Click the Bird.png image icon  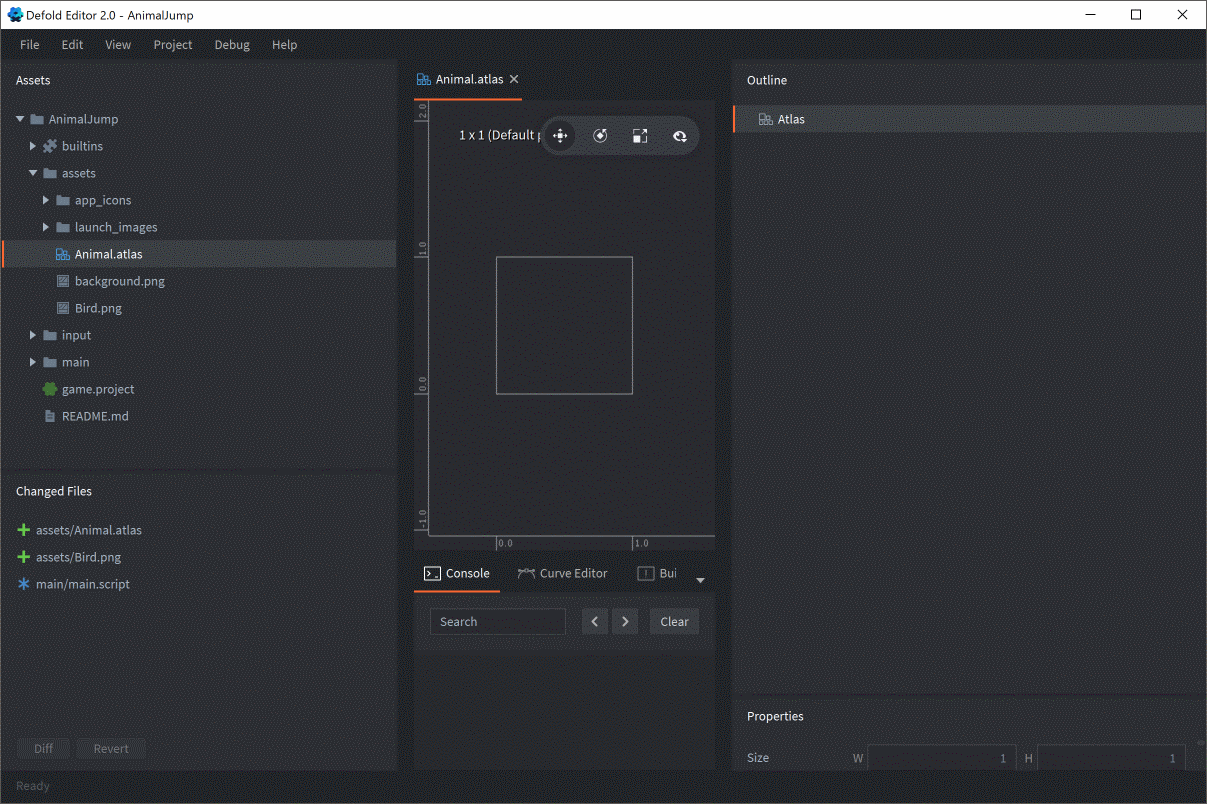(63, 308)
